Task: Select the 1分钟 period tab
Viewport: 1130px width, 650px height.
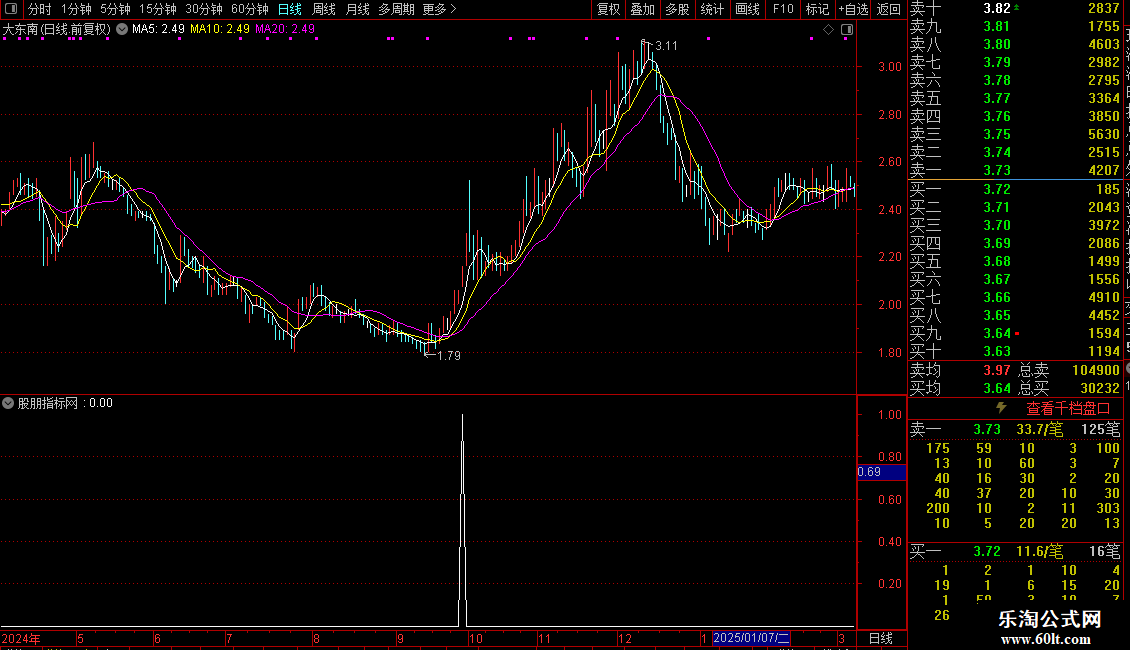Action: (x=76, y=9)
